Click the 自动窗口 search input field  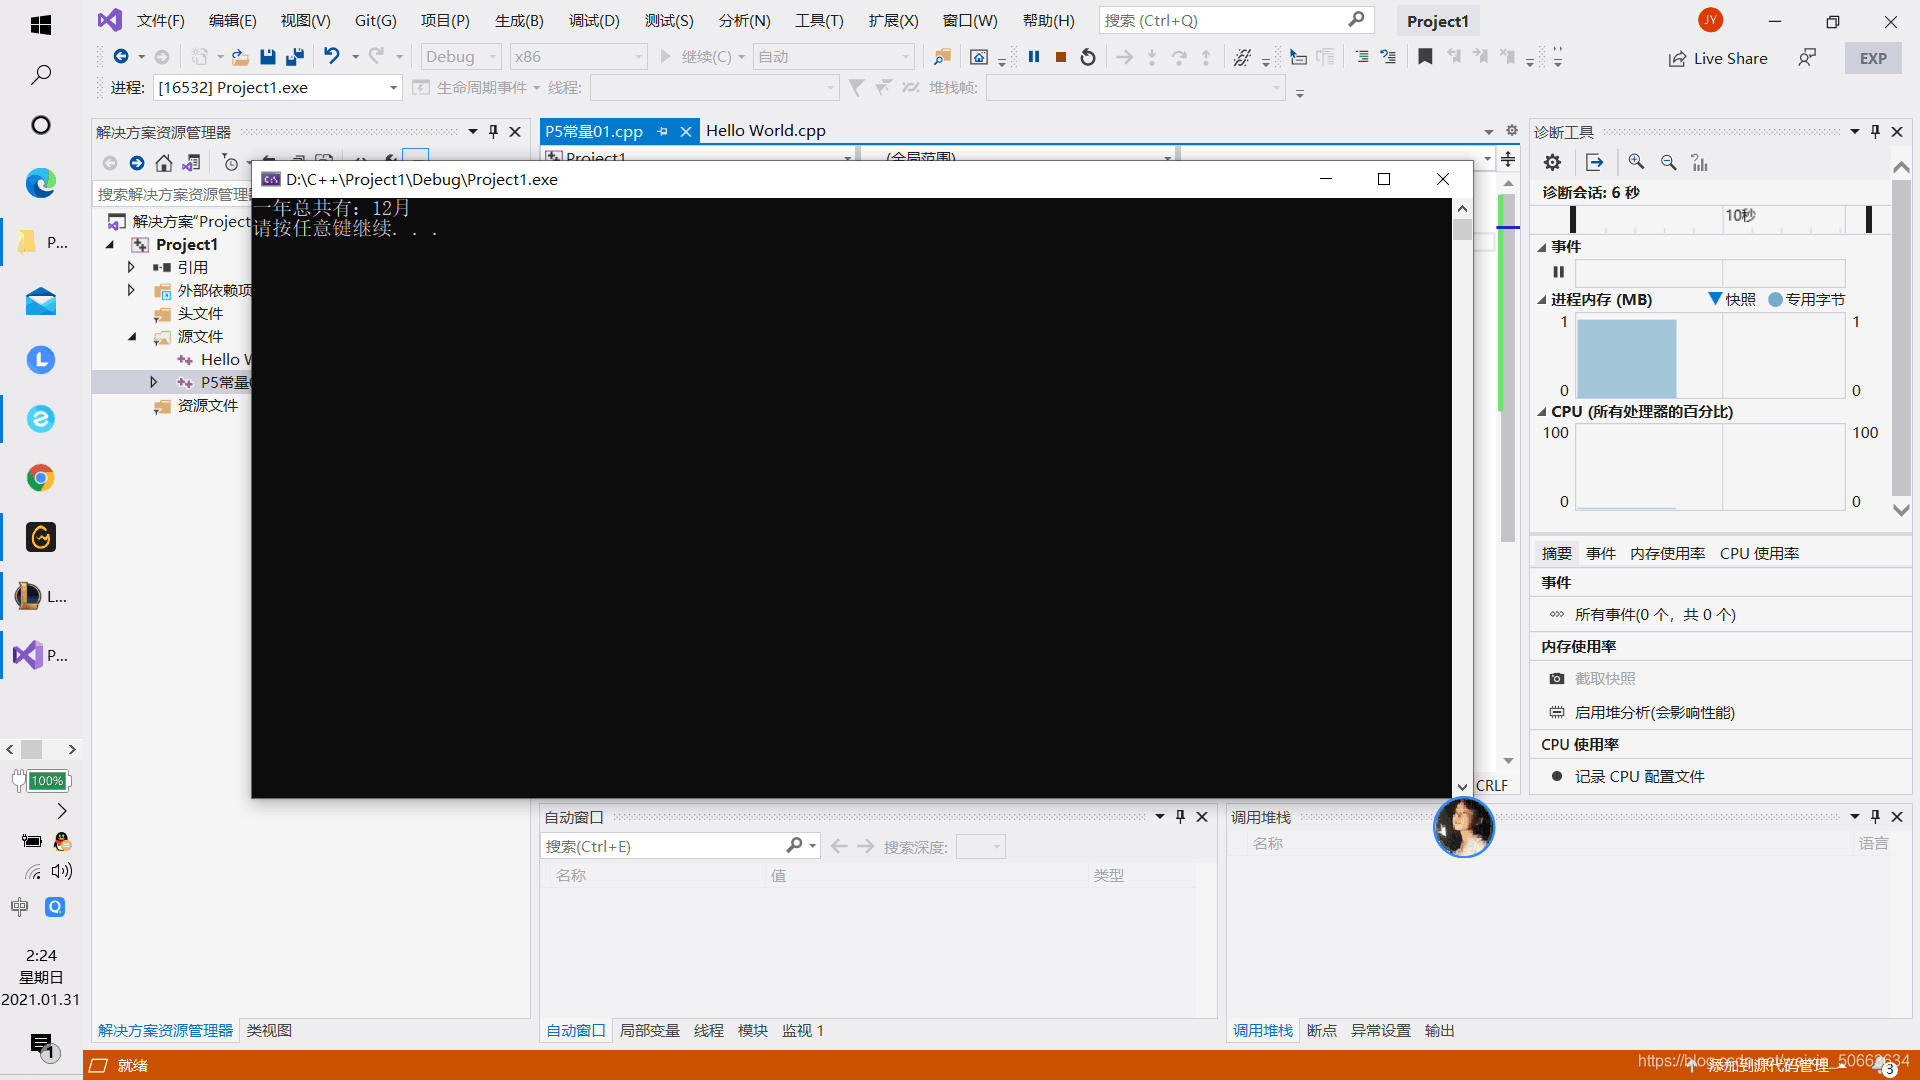point(659,845)
